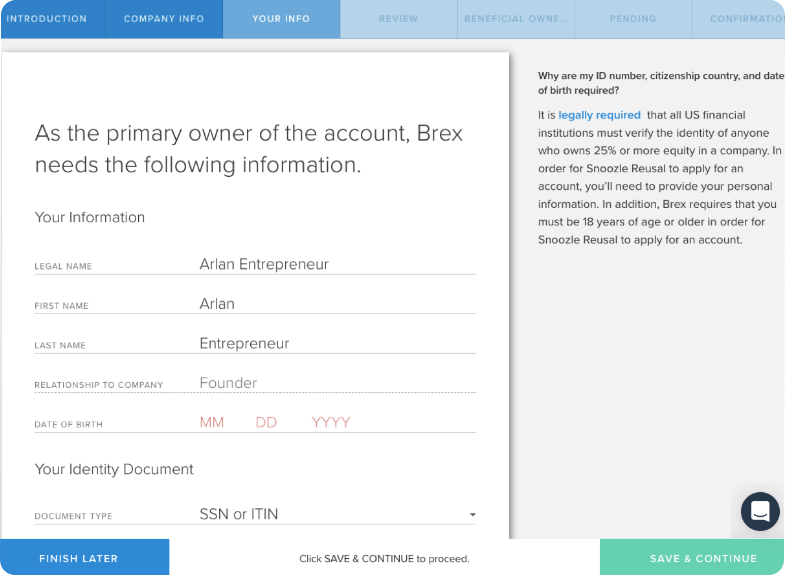Go to the Confirmation tab
Viewport: 785px width, 575px height.
click(x=746, y=19)
